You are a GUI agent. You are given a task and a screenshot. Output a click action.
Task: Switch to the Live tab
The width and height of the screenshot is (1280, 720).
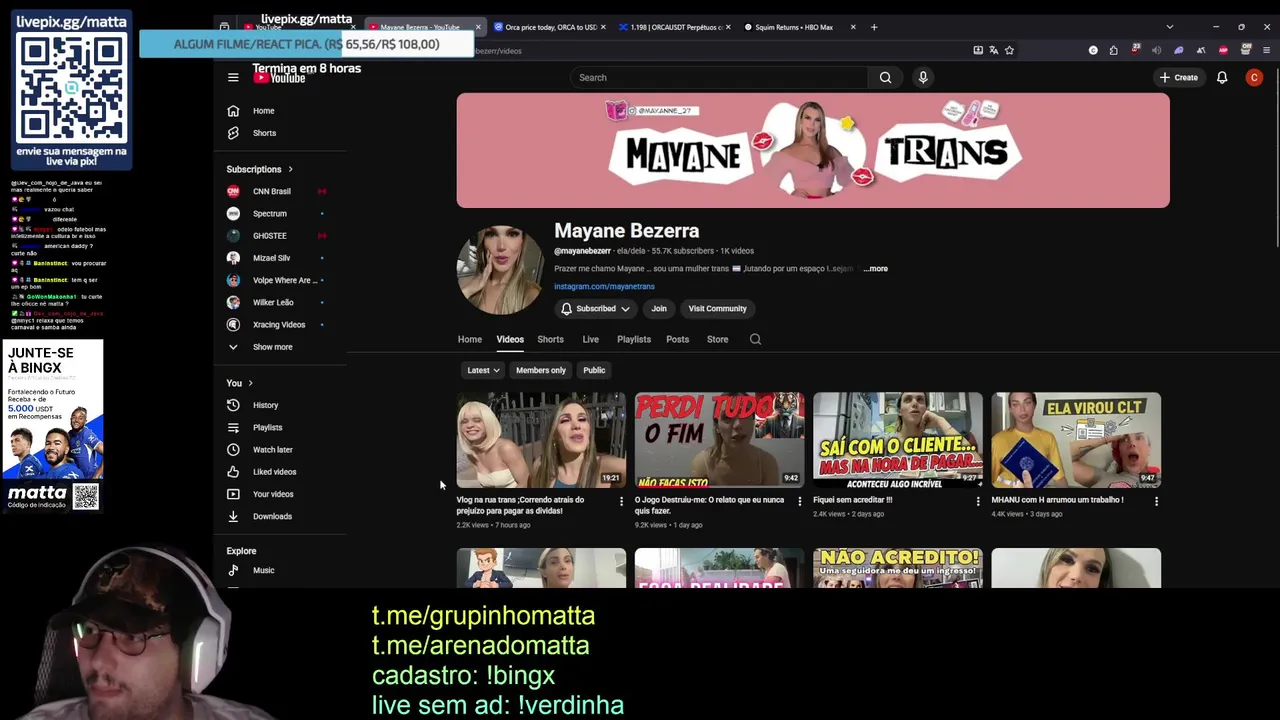[x=591, y=339]
